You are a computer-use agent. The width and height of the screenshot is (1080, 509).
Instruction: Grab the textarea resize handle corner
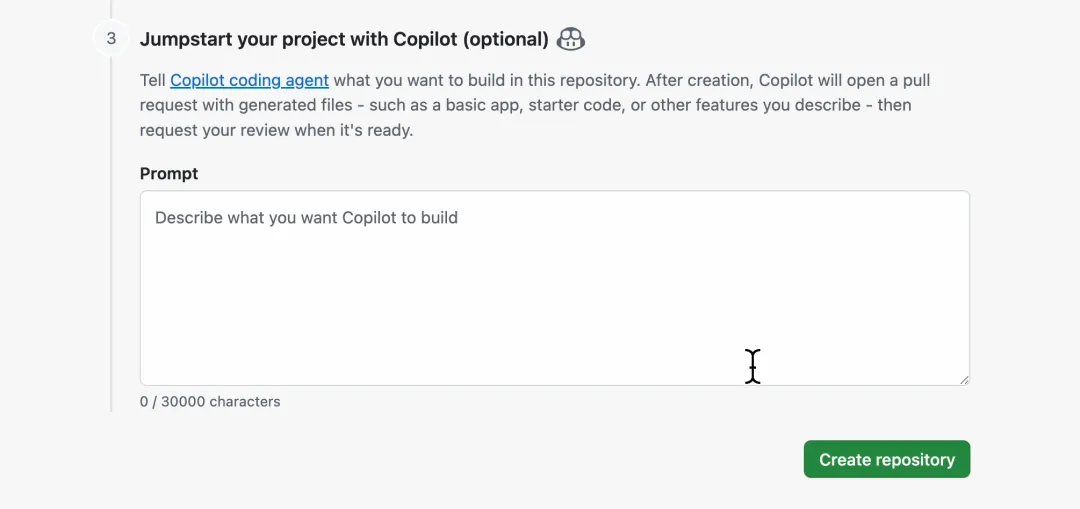coord(964,380)
